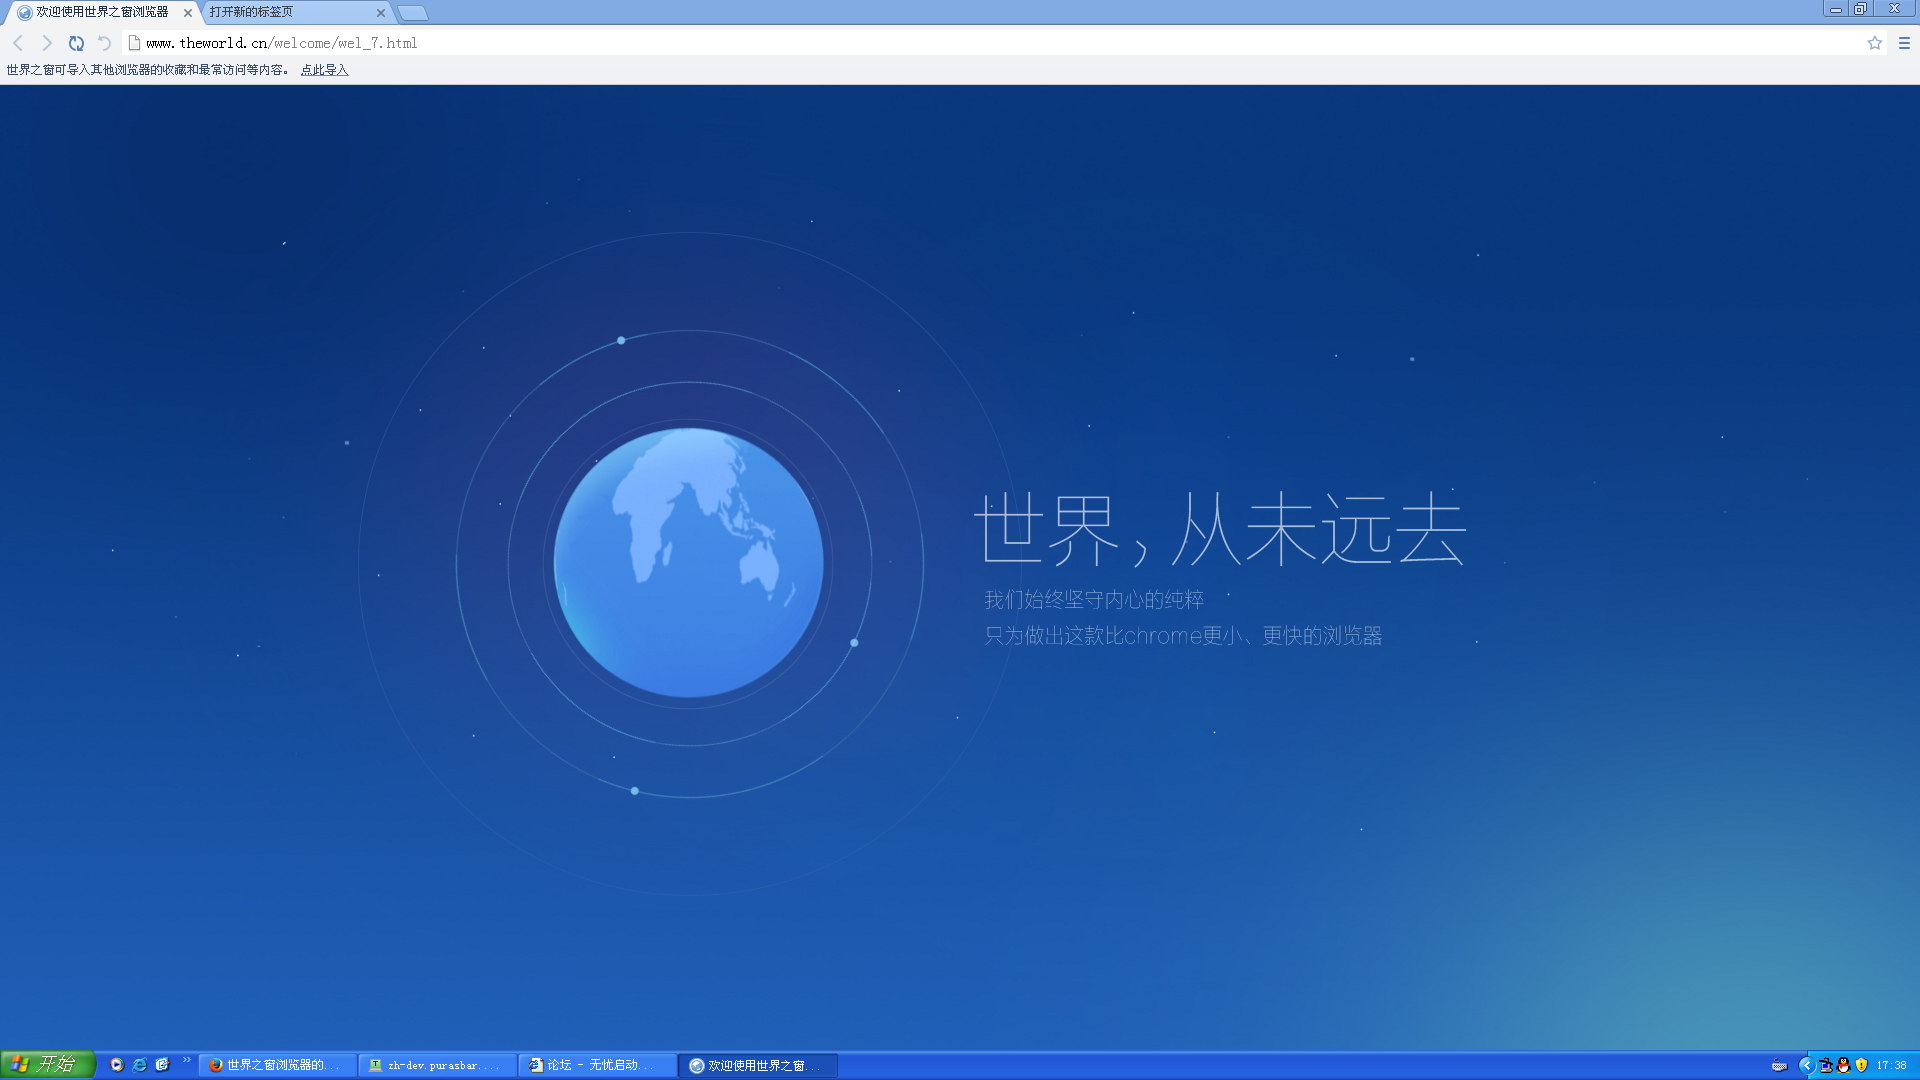The width and height of the screenshot is (1920, 1080).
Task: Open Internet Explorer from quick launch
Action: click(x=140, y=1065)
